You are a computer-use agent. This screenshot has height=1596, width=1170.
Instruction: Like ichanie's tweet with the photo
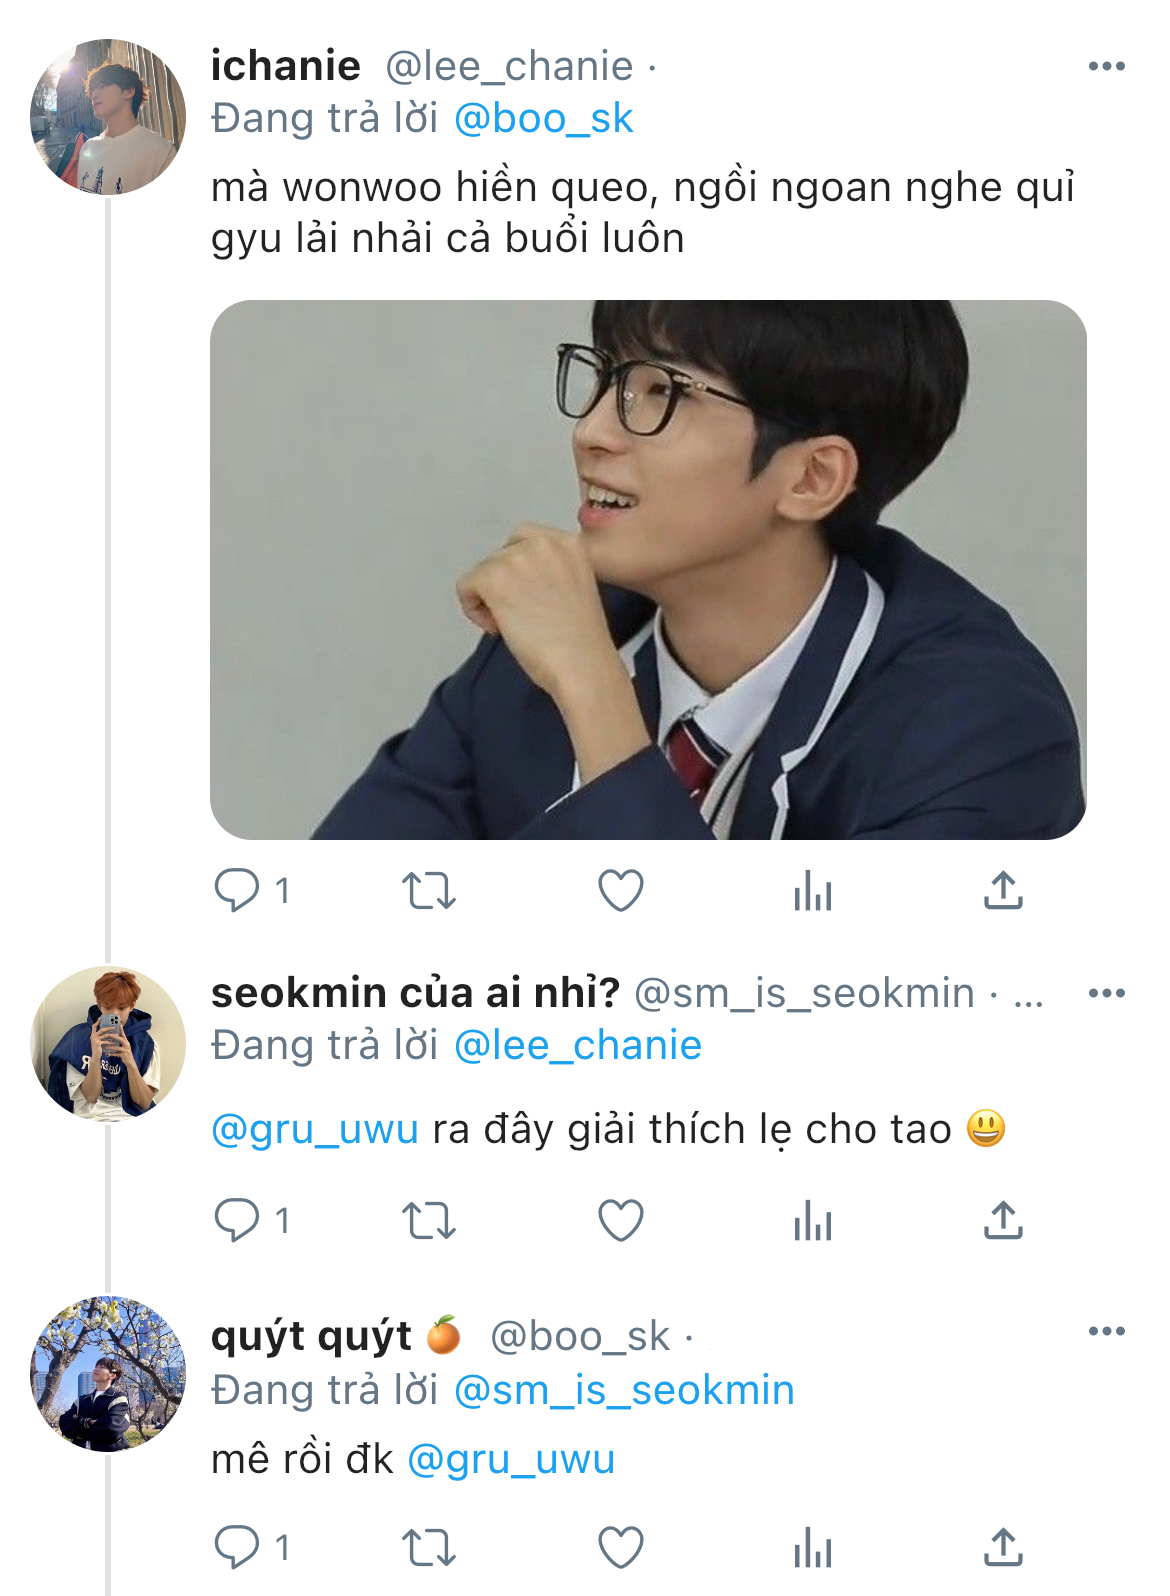click(x=621, y=890)
